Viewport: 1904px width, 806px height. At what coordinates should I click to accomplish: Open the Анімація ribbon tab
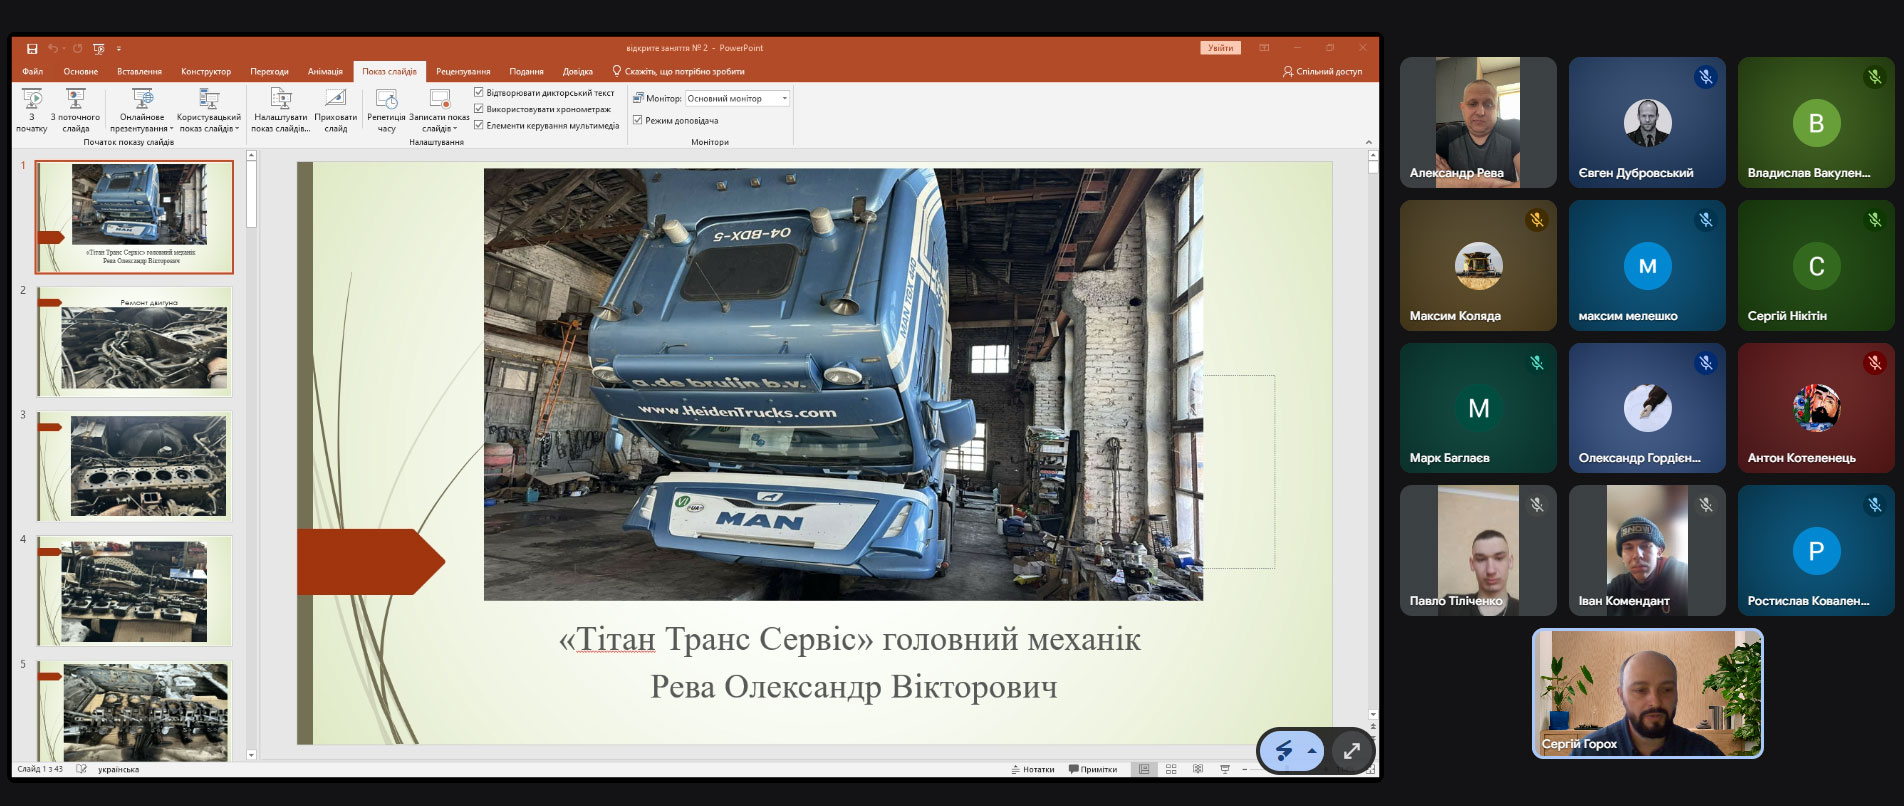click(x=325, y=72)
